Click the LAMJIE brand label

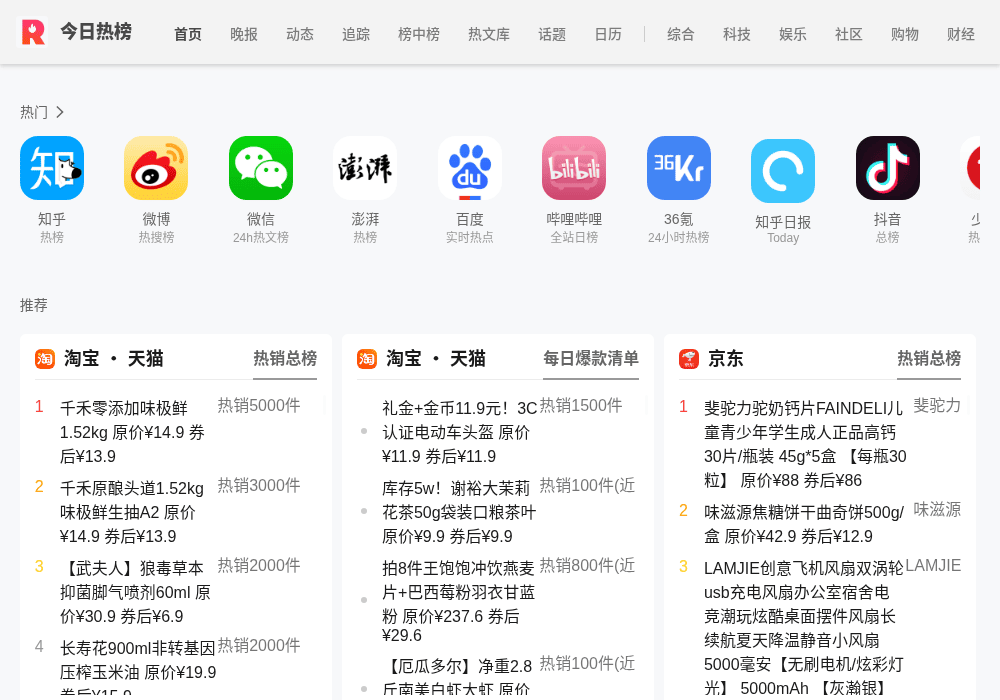point(933,565)
